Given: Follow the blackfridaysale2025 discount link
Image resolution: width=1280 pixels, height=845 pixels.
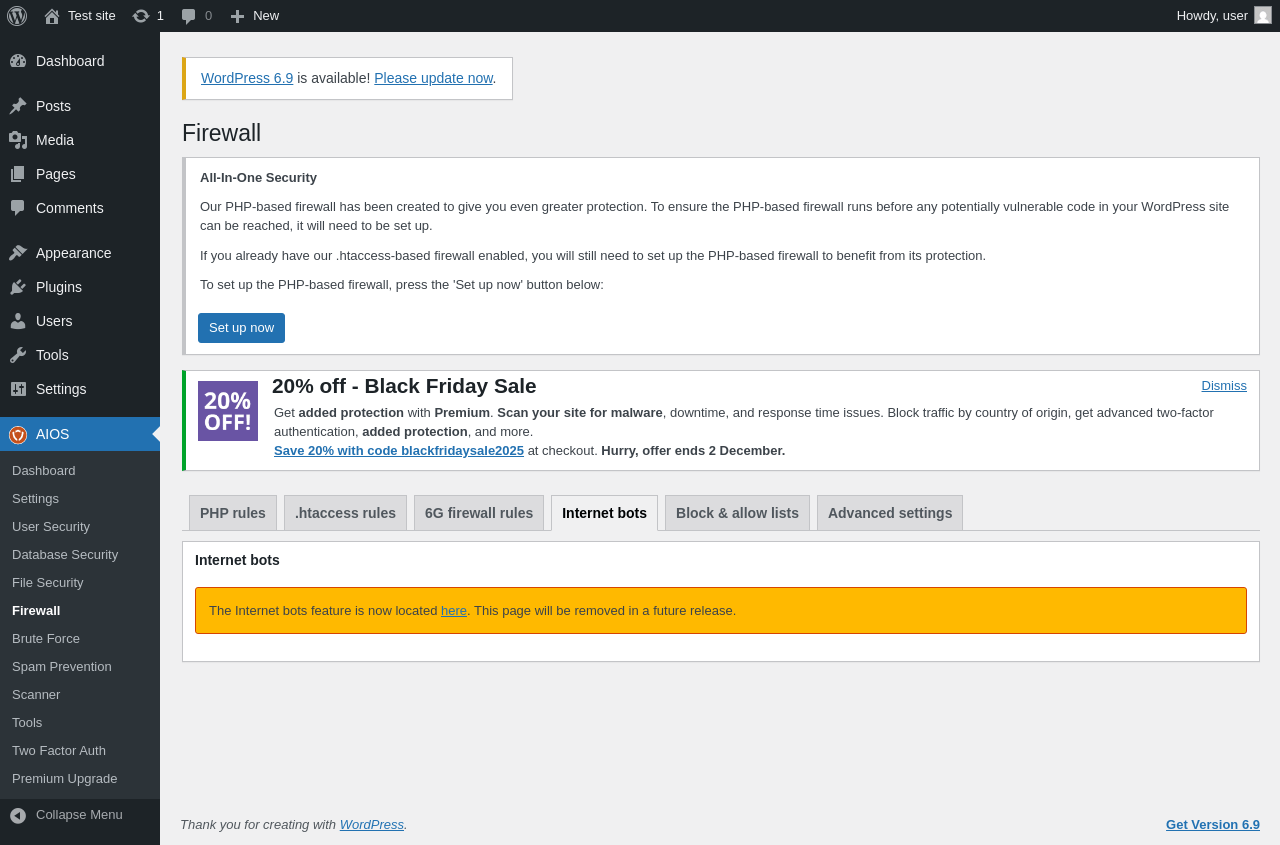Looking at the screenshot, I should coord(399,451).
